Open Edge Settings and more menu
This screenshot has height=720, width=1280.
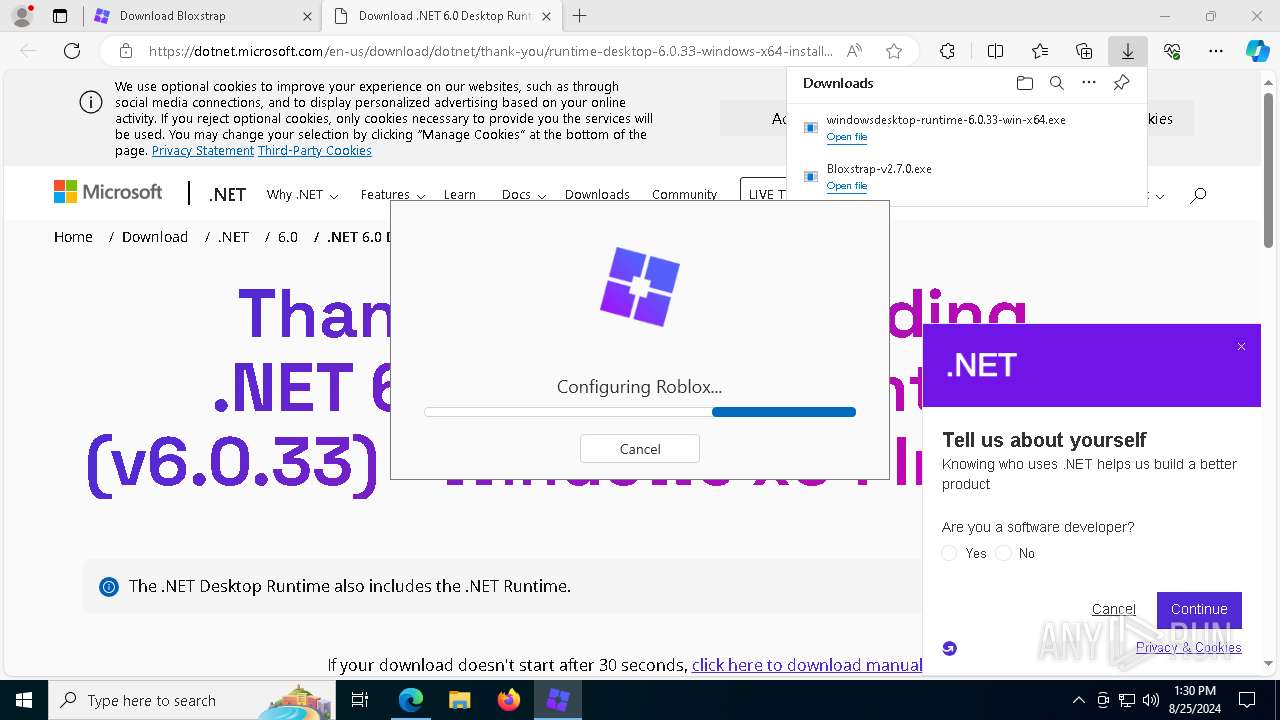1216,51
